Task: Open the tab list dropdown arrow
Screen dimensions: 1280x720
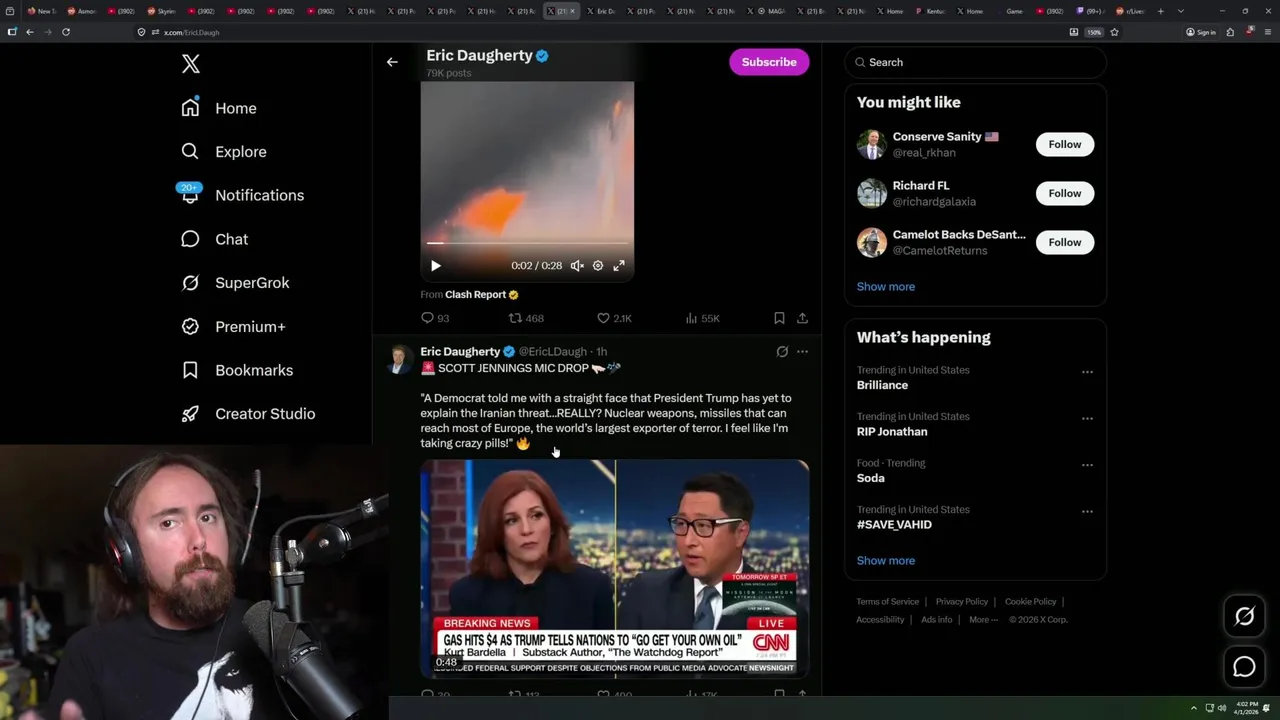Action: click(1181, 11)
